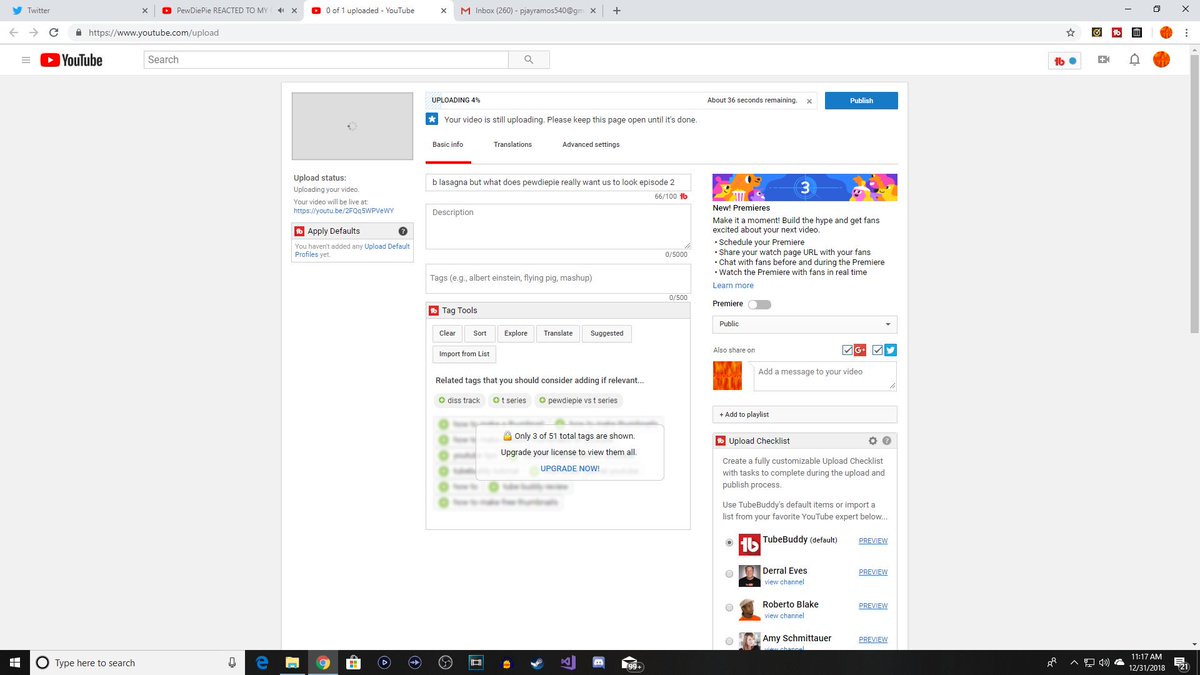Open Upload Checklist settings gear
The image size is (1200, 675).
click(x=873, y=441)
